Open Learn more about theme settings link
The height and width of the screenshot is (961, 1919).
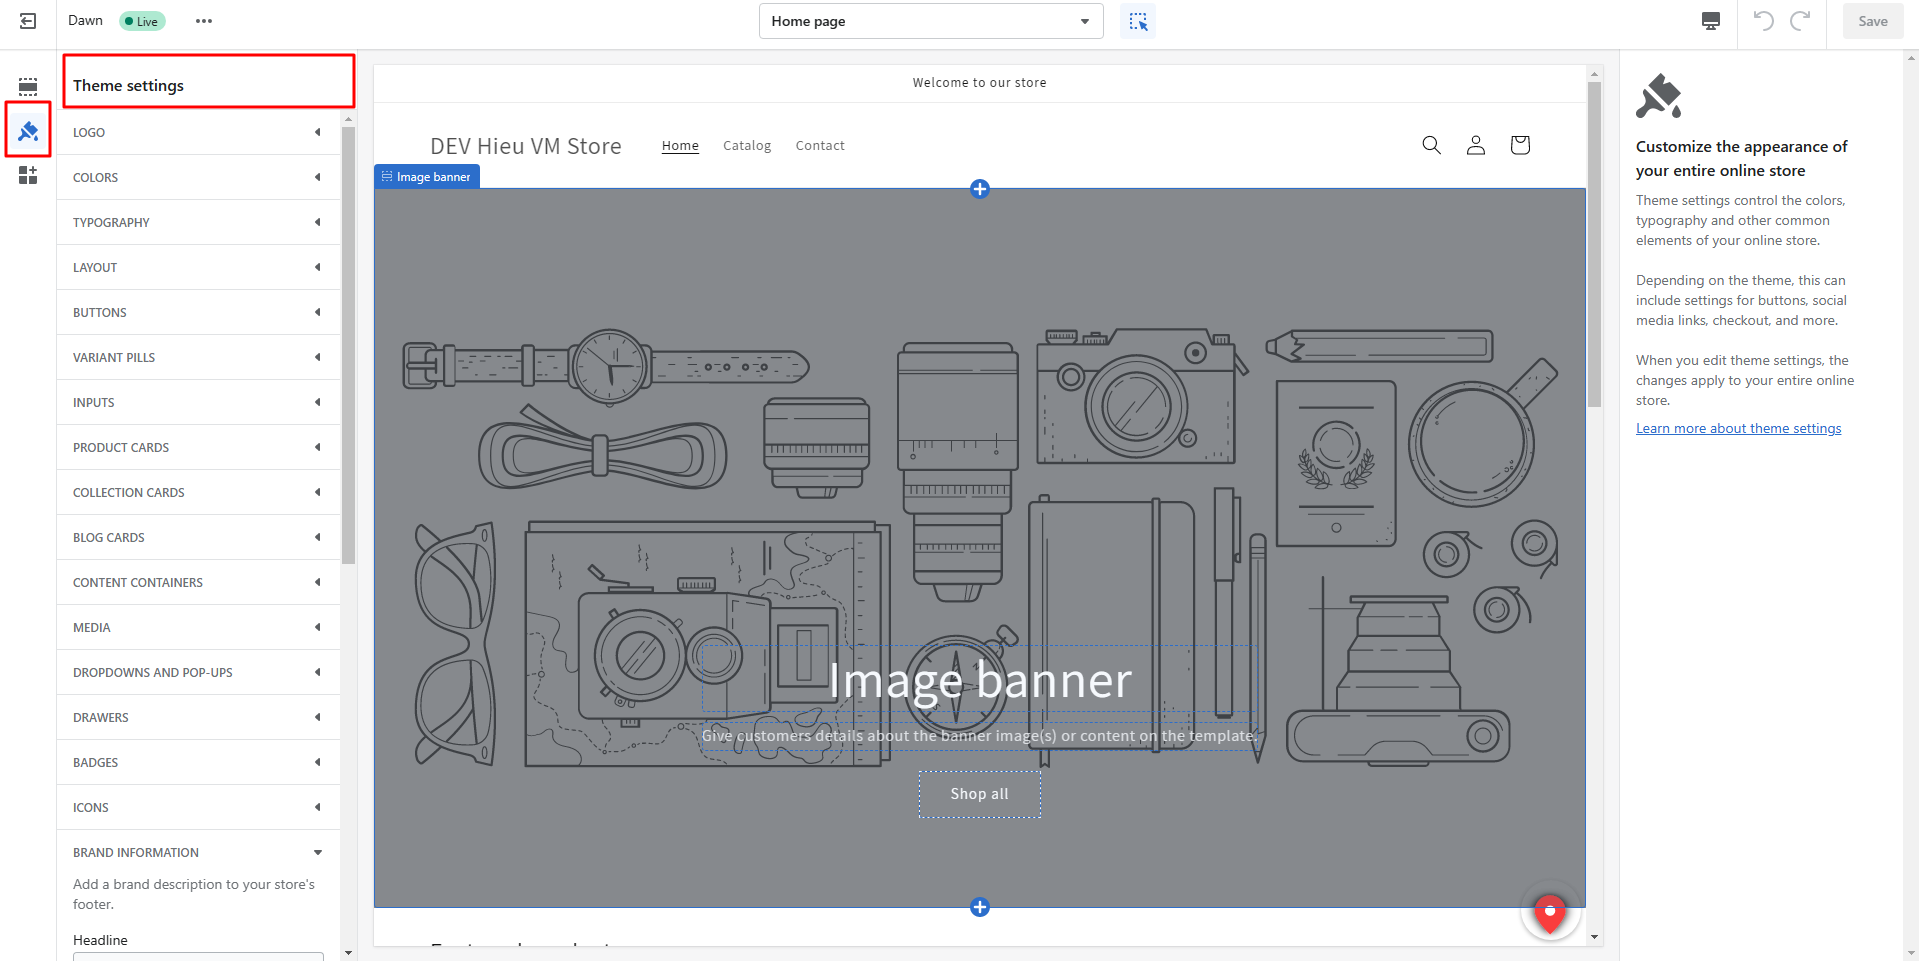click(x=1738, y=428)
